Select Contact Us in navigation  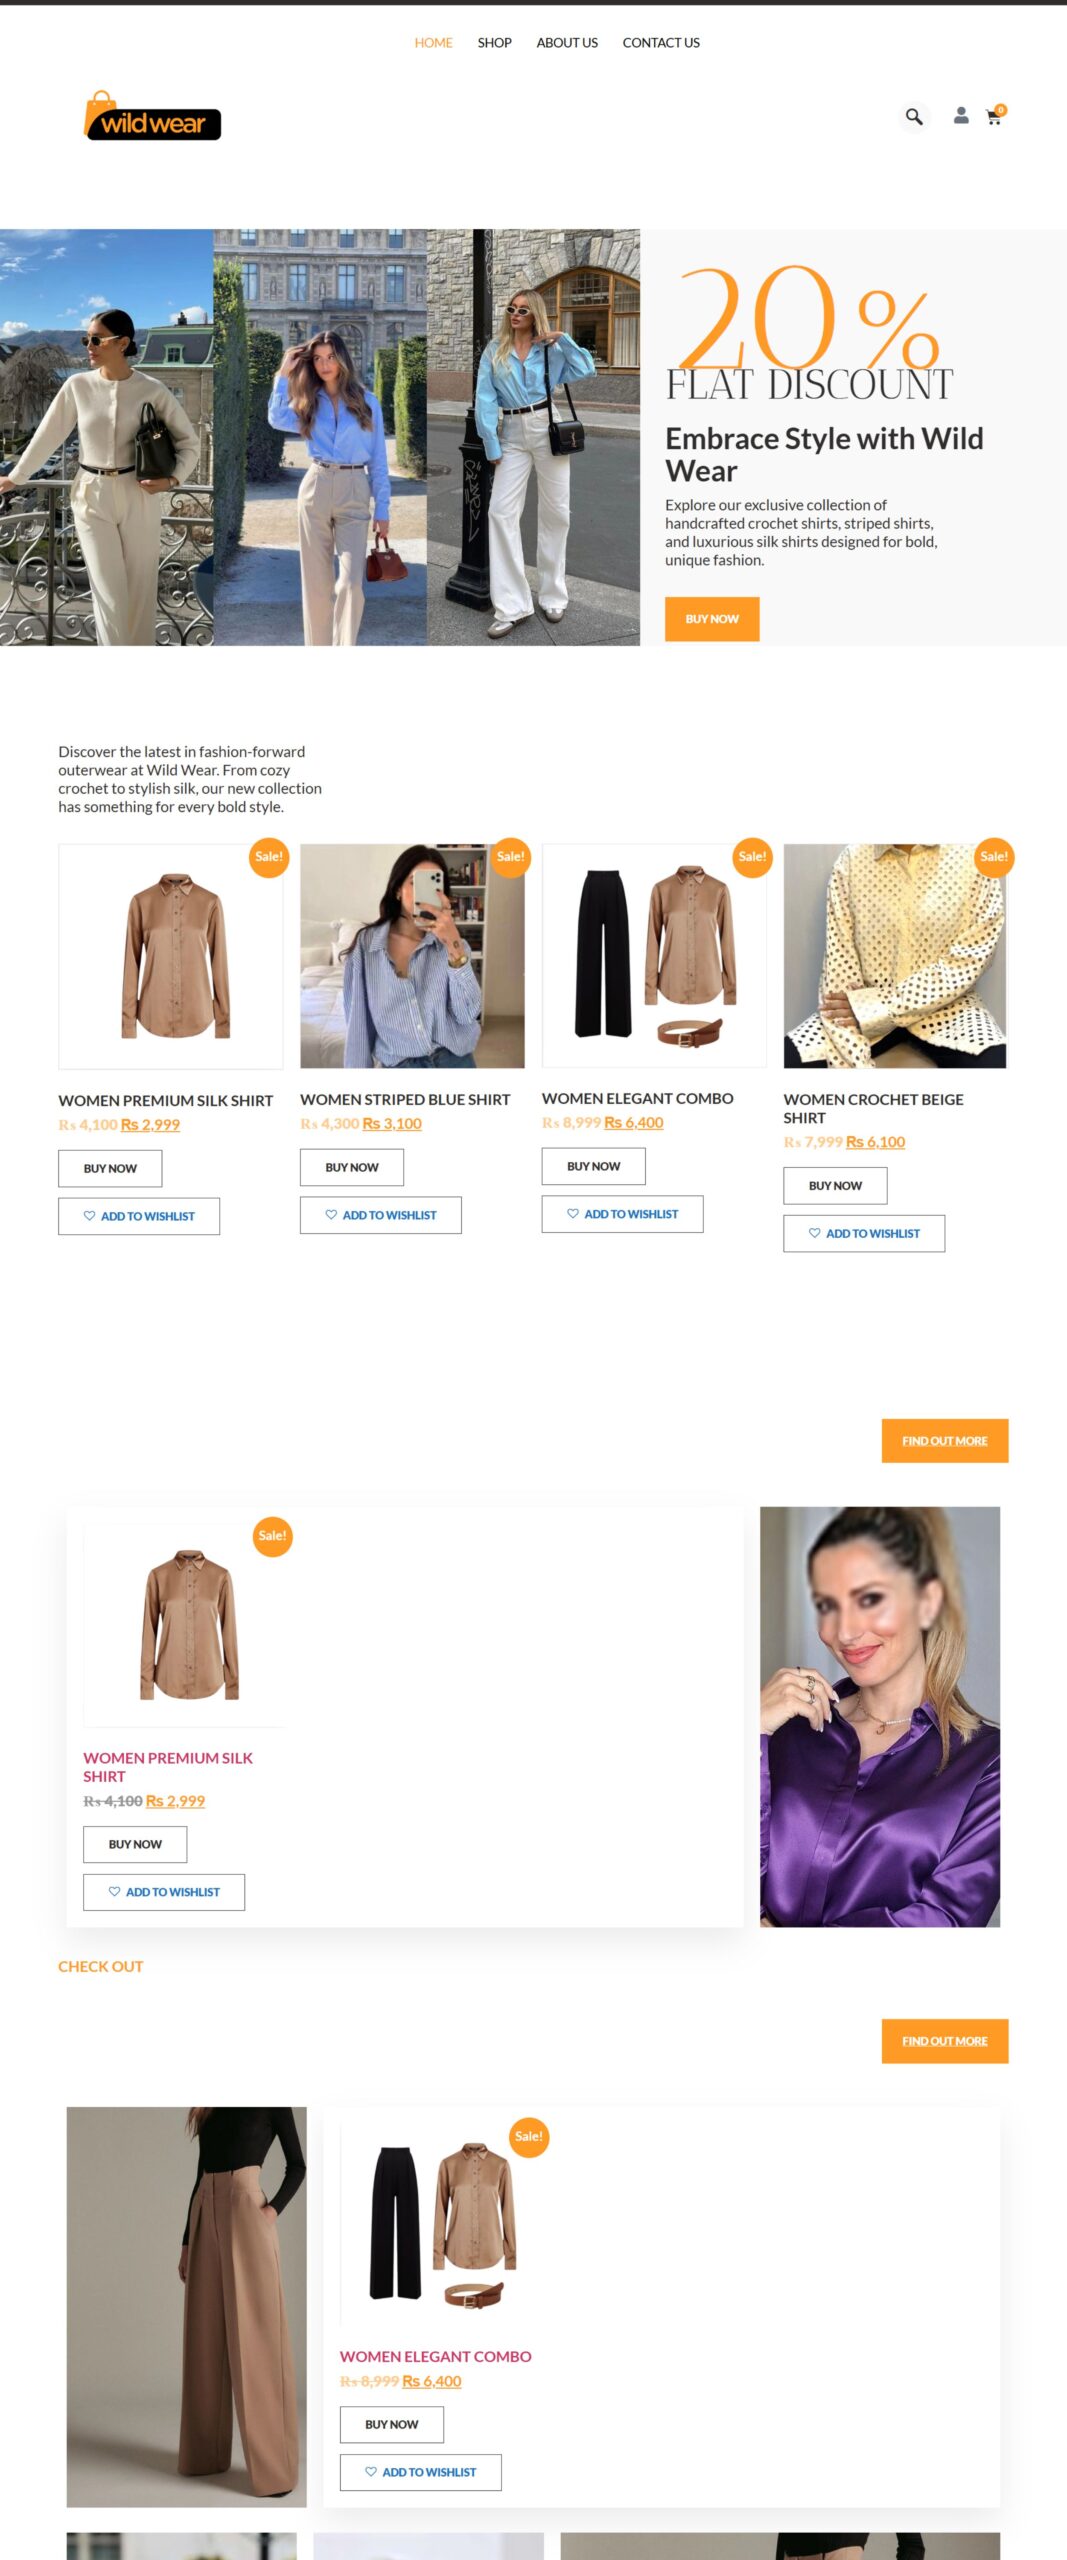pos(661,43)
